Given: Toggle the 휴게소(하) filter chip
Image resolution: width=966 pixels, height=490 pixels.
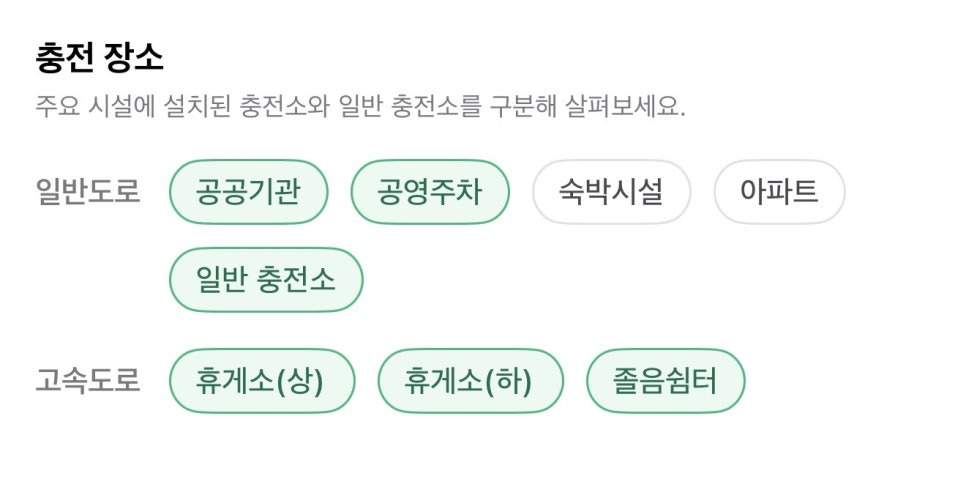Looking at the screenshot, I should pos(471,381).
